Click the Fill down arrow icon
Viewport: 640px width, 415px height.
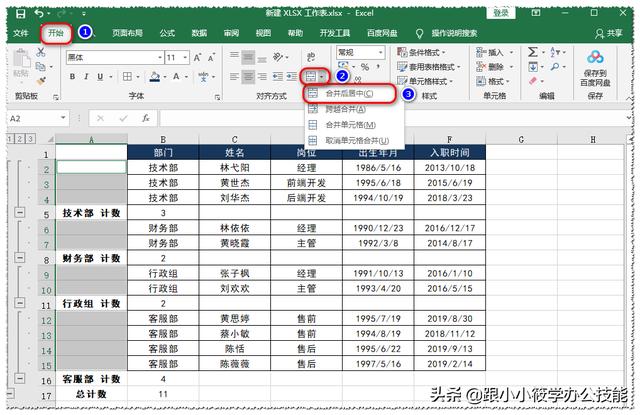533,67
